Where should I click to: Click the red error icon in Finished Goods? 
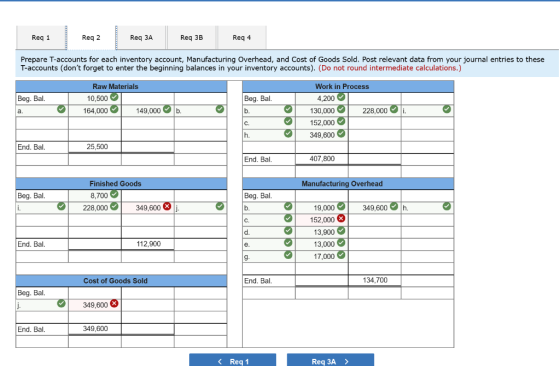coord(167,206)
